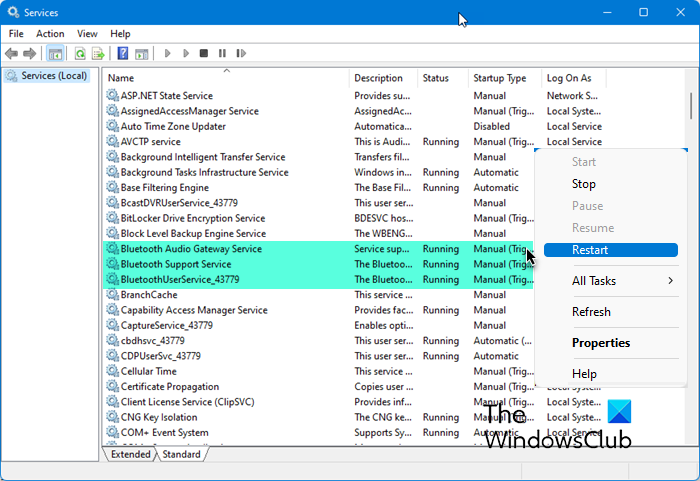
Task: Maximize the Services window
Action: coord(643,12)
